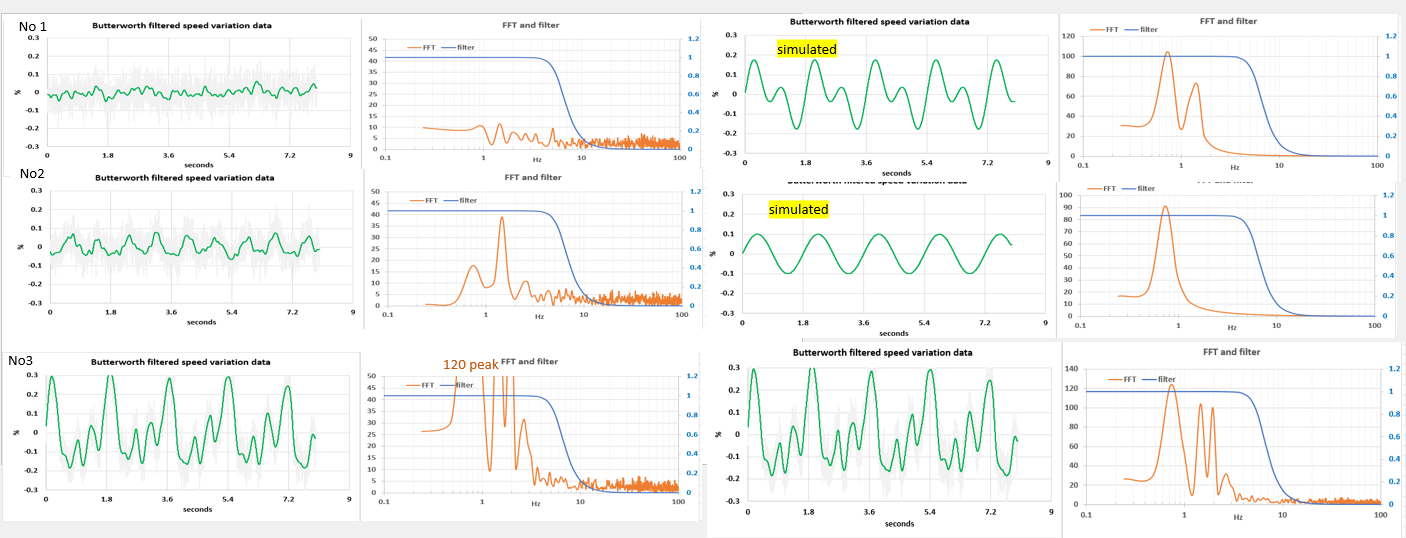Click "seconds" axis label under bottom-right time chart
Screen dimensions: 1406x538
click(899, 523)
